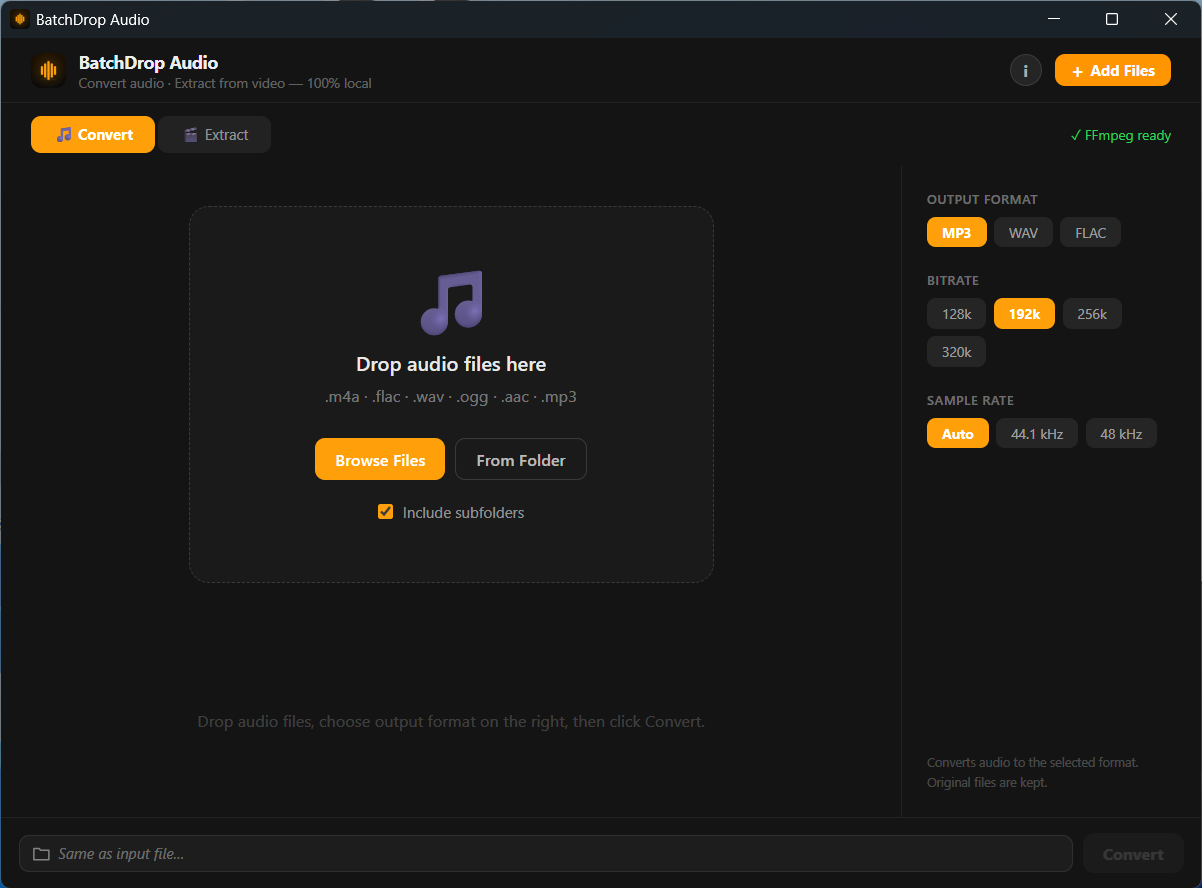This screenshot has width=1202, height=888.
Task: Minimize the BatchDrop Audio window
Action: 1052,19
